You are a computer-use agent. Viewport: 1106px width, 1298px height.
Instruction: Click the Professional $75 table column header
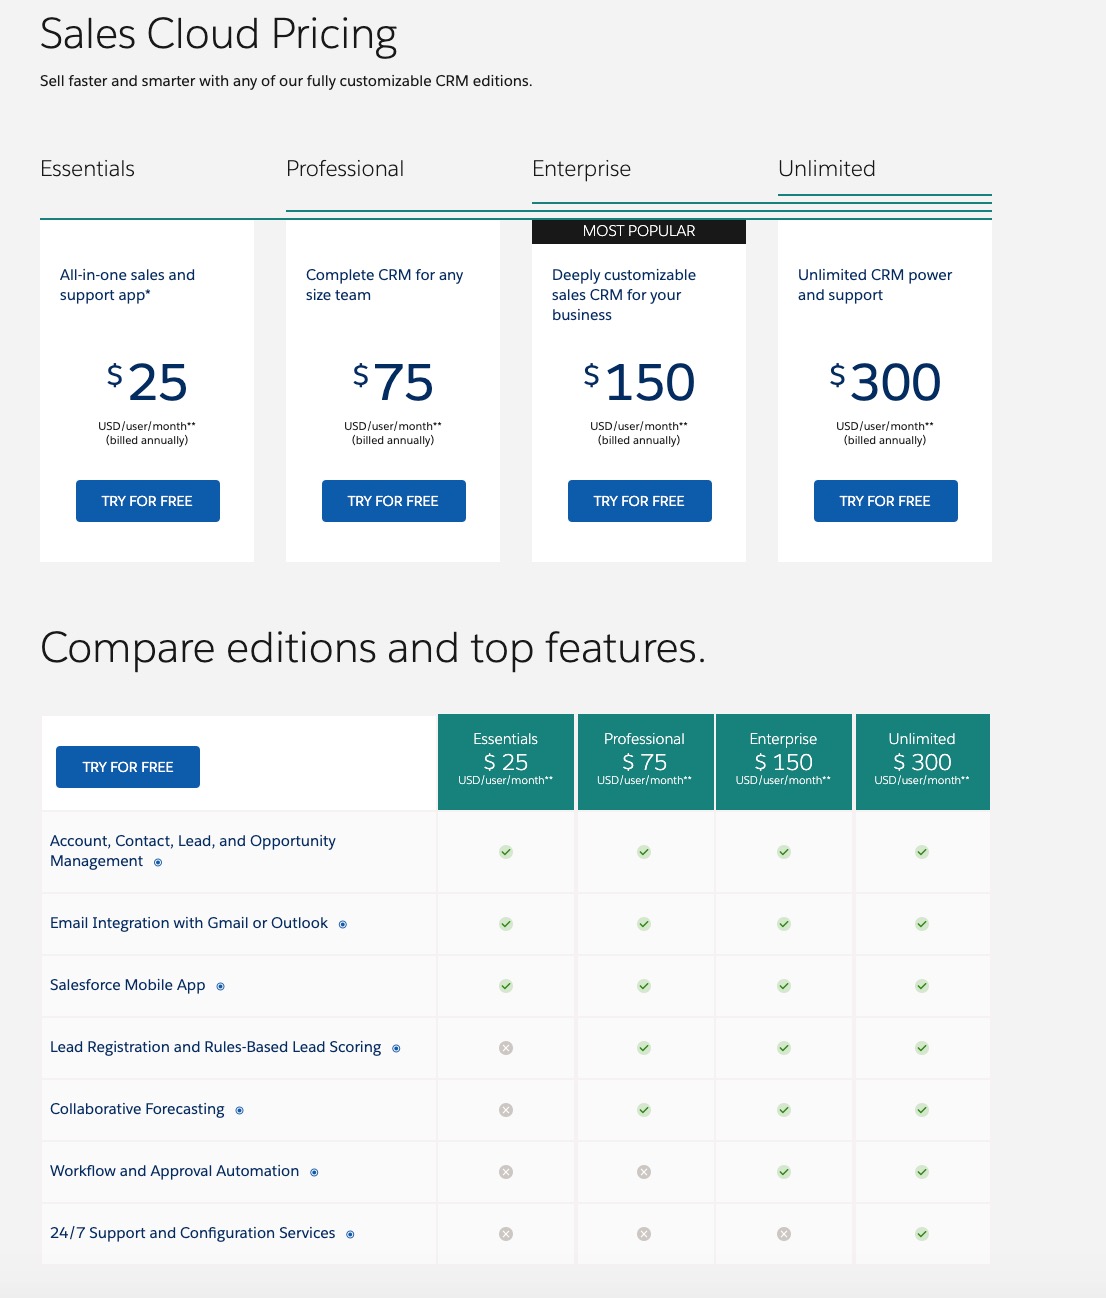[x=645, y=762]
